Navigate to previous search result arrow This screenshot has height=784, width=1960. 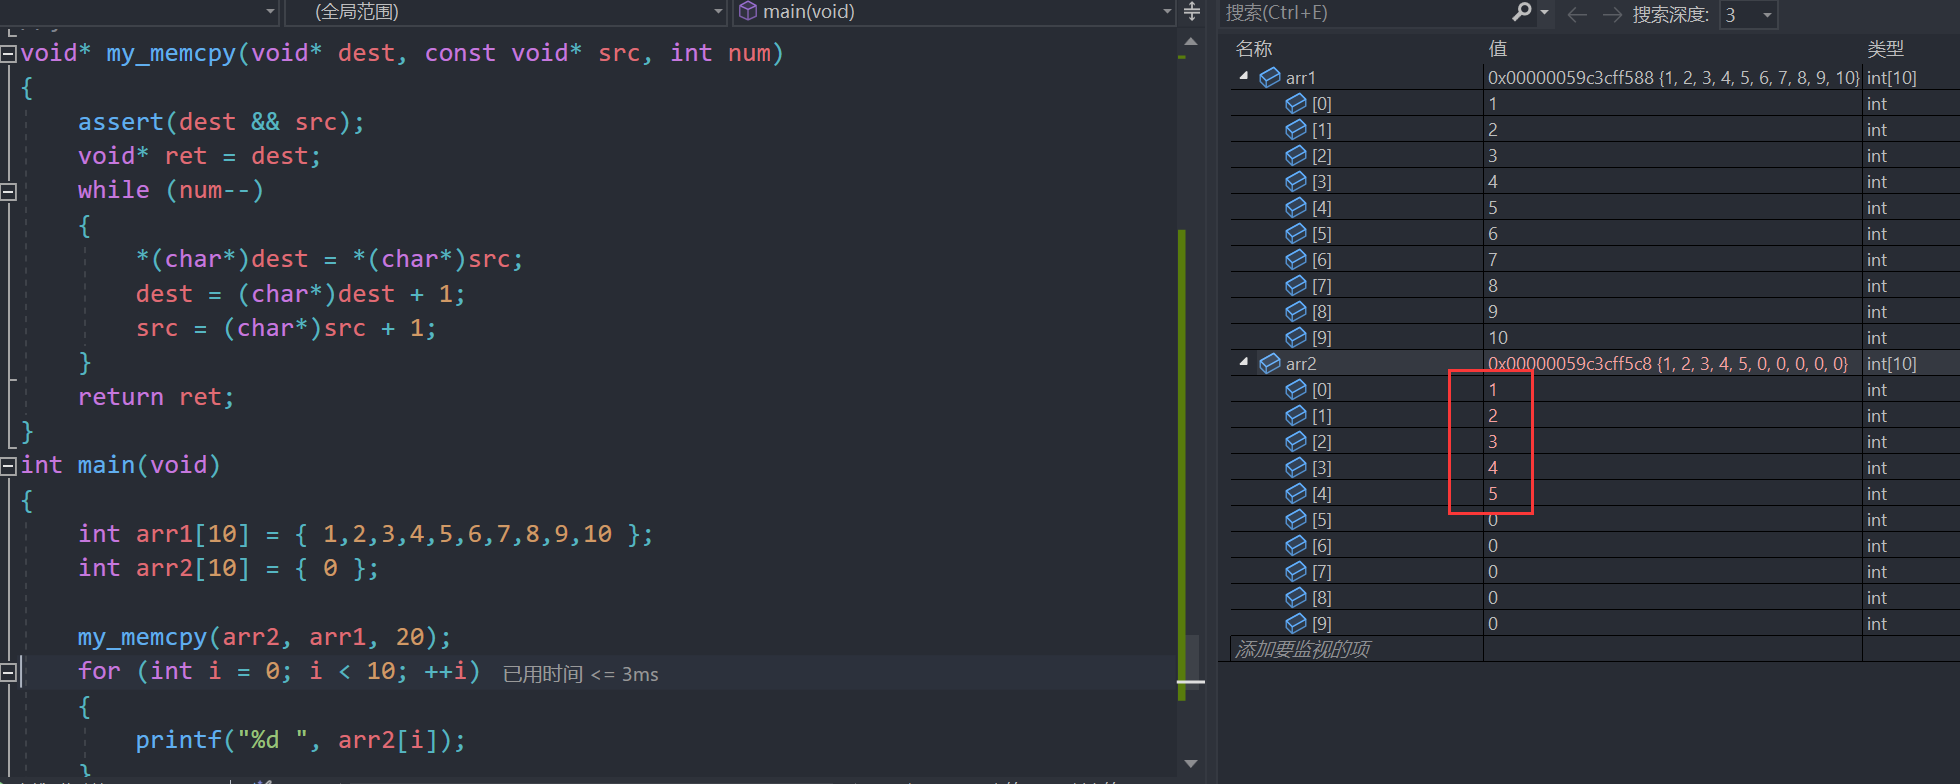[x=1578, y=14]
